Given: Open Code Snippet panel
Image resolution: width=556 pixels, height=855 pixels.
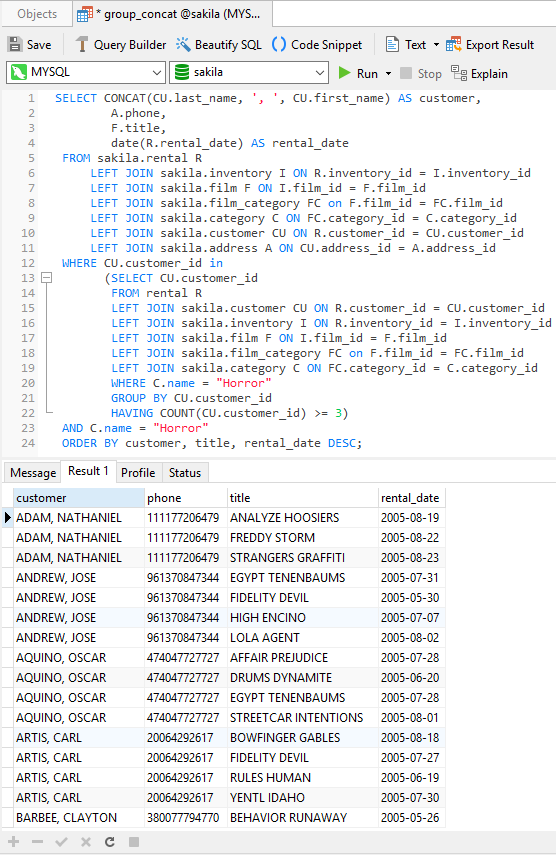Looking at the screenshot, I should tap(317, 45).
